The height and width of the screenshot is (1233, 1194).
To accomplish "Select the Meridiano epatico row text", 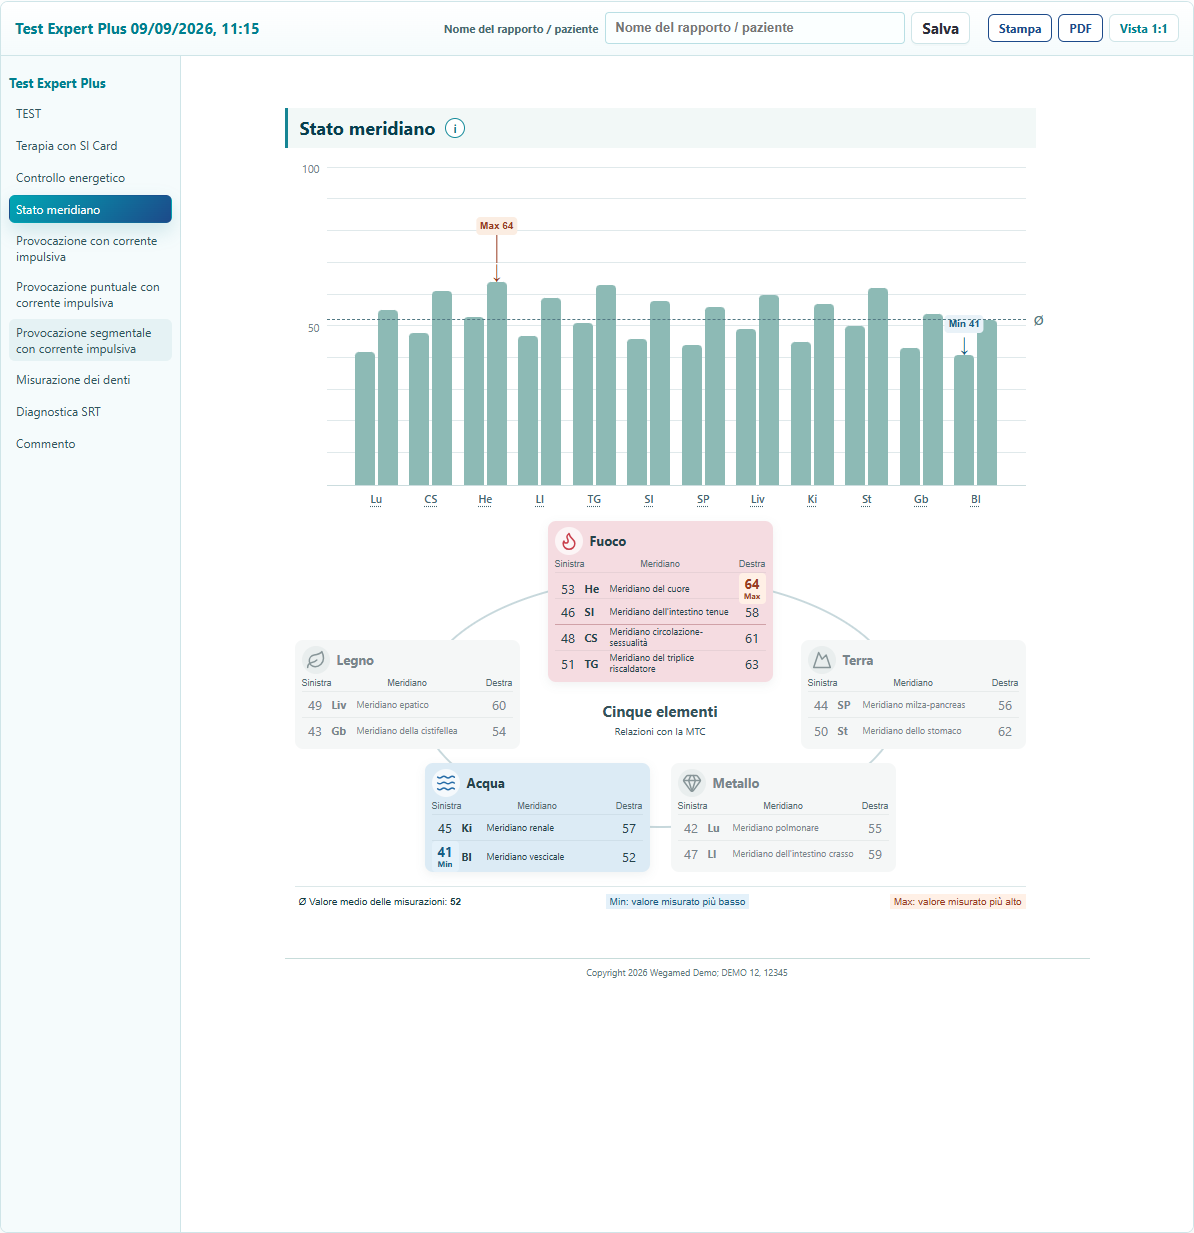I will 392,705.
